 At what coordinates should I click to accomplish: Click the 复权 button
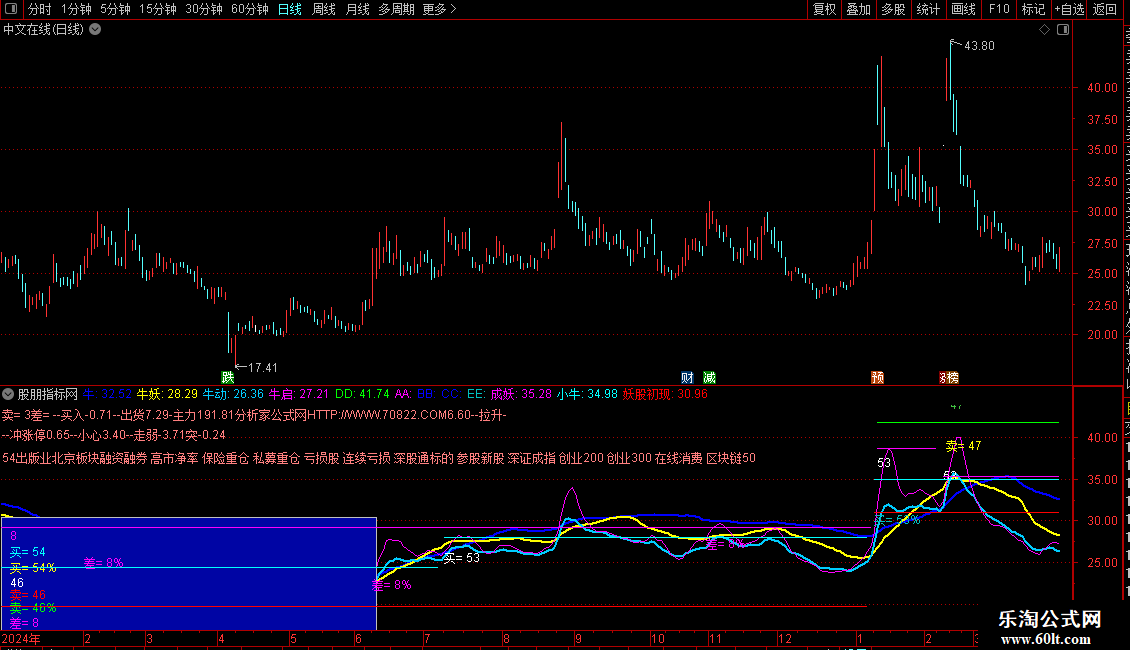[824, 10]
